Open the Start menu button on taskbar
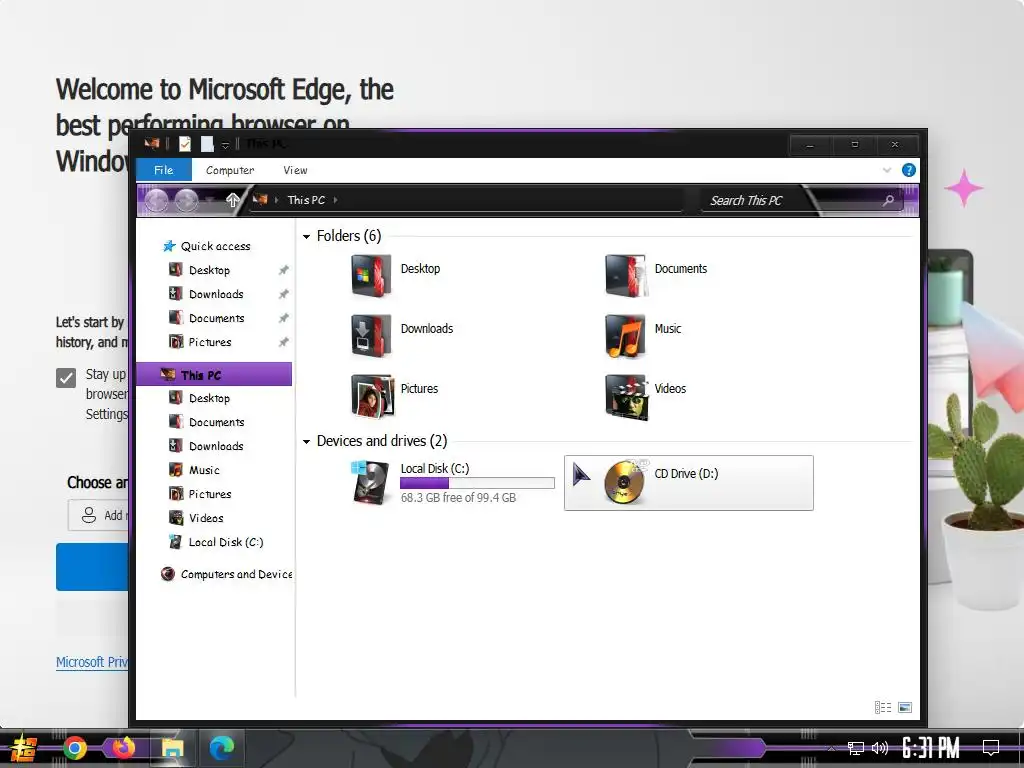Image resolution: width=1024 pixels, height=768 pixels. coord(24,748)
